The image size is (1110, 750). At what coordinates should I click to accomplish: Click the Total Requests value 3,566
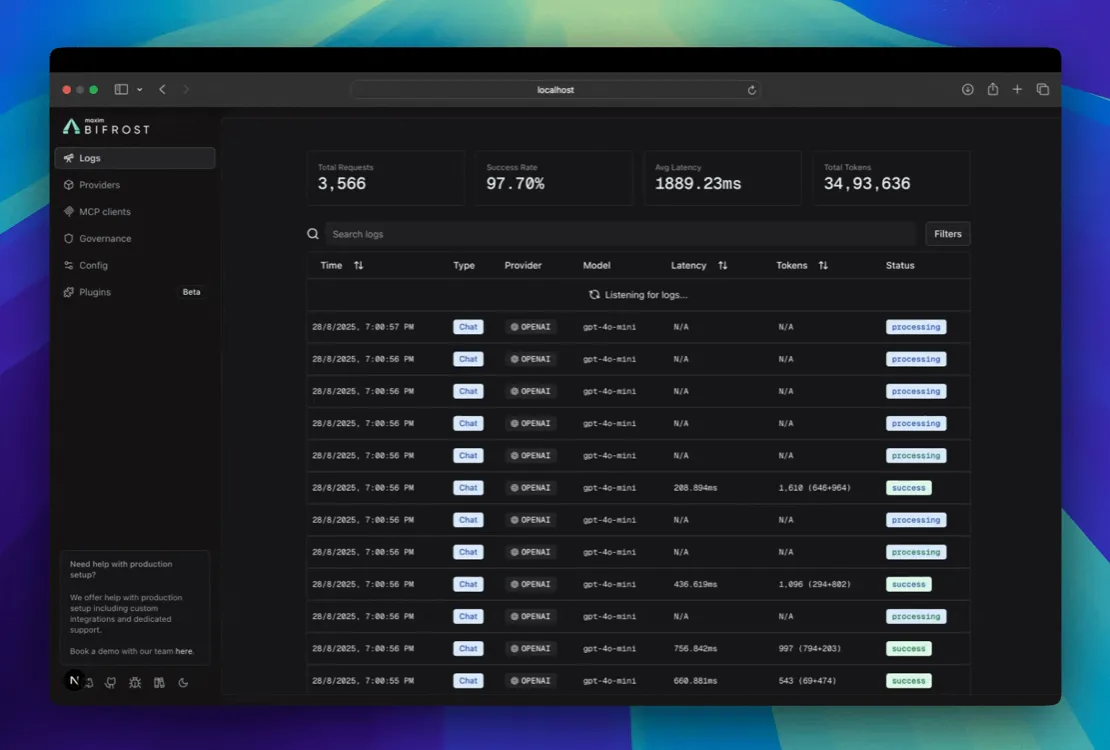click(342, 183)
